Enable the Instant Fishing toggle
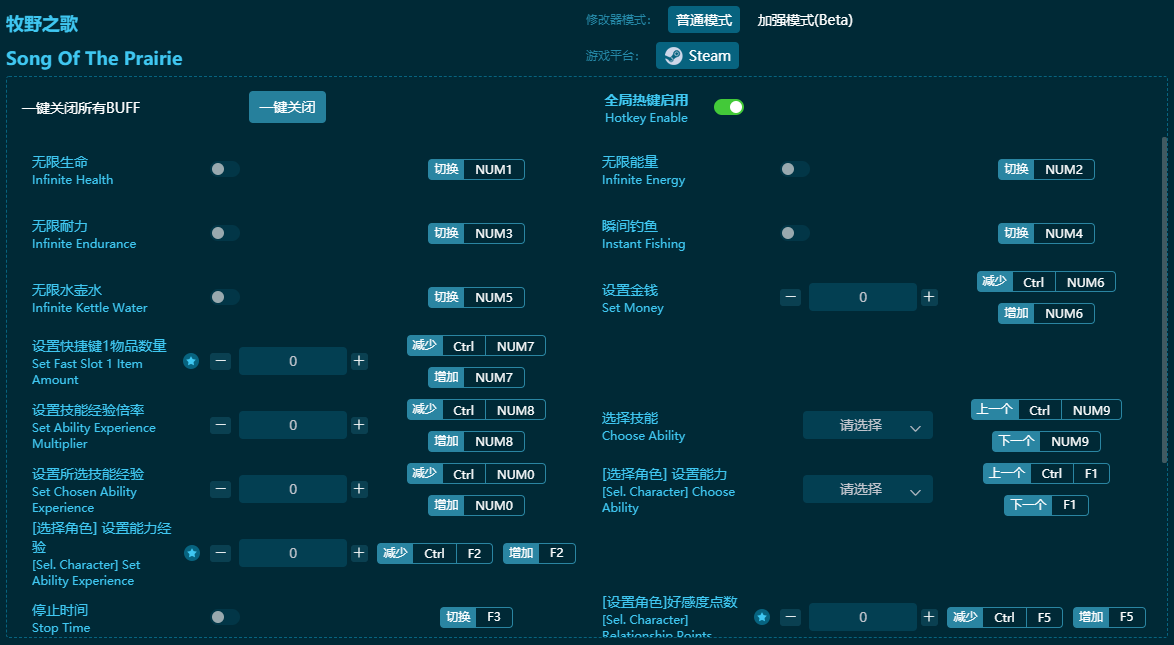This screenshot has width=1174, height=645. pos(795,233)
